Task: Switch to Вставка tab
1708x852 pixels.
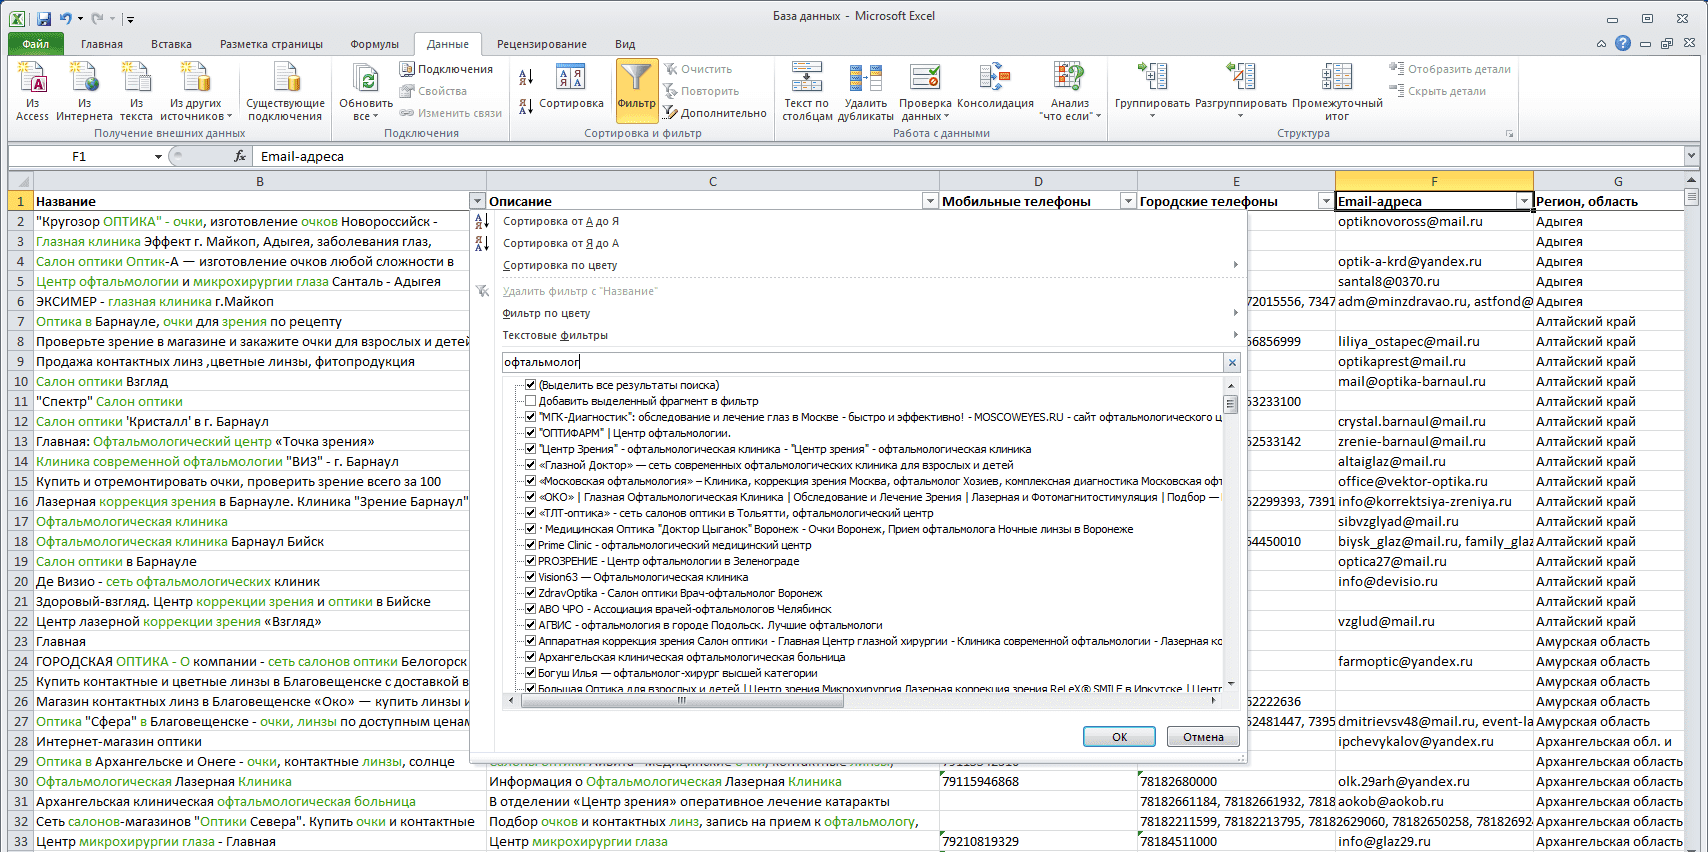Action: click(x=171, y=44)
